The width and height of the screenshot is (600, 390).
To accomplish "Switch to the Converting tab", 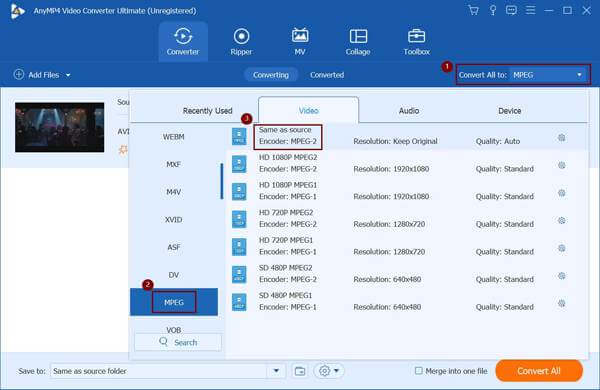I will (x=271, y=75).
